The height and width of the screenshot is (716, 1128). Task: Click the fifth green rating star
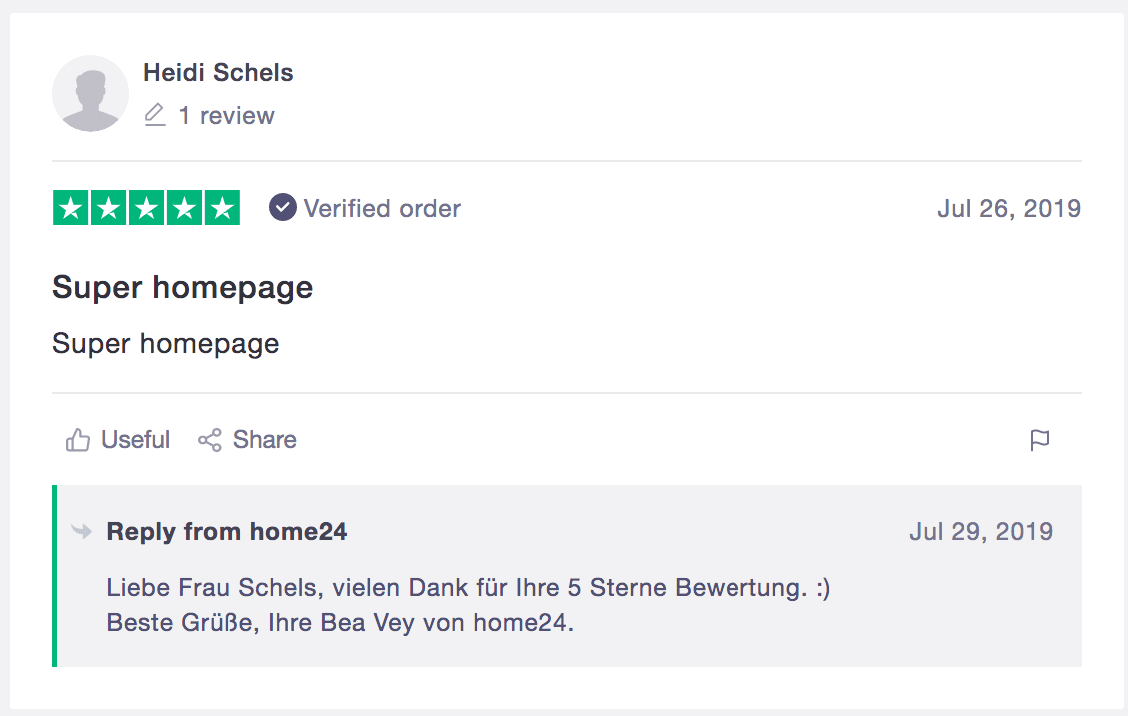(222, 208)
